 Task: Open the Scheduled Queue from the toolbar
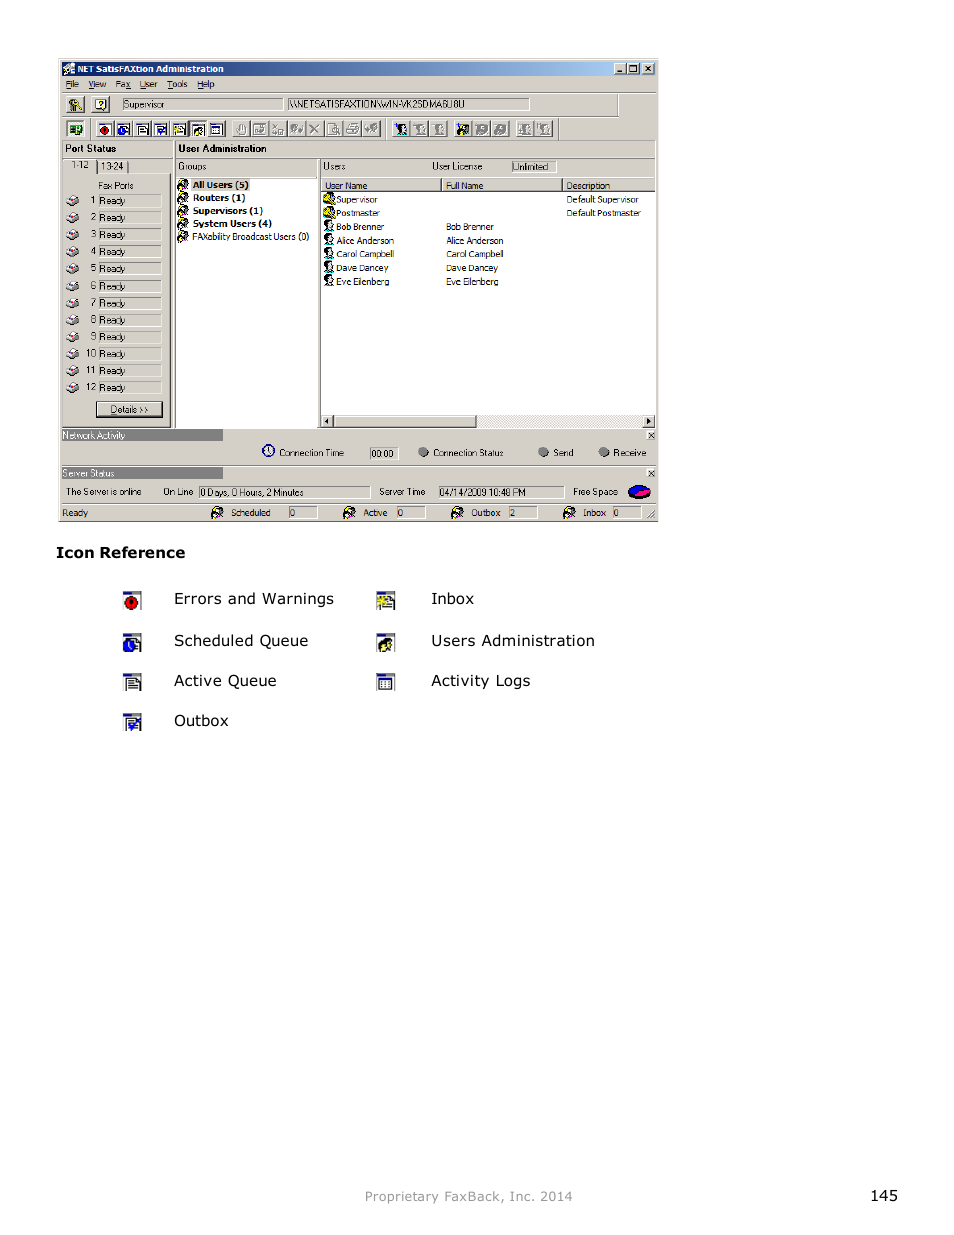coord(123,129)
